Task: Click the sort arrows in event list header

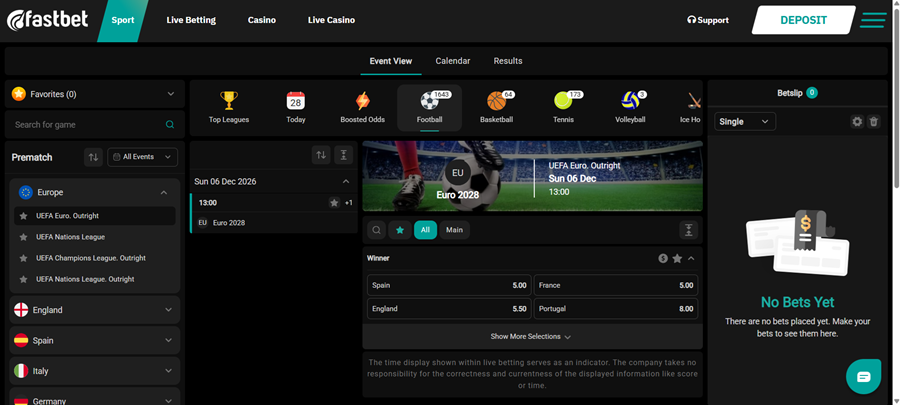Action: tap(321, 154)
